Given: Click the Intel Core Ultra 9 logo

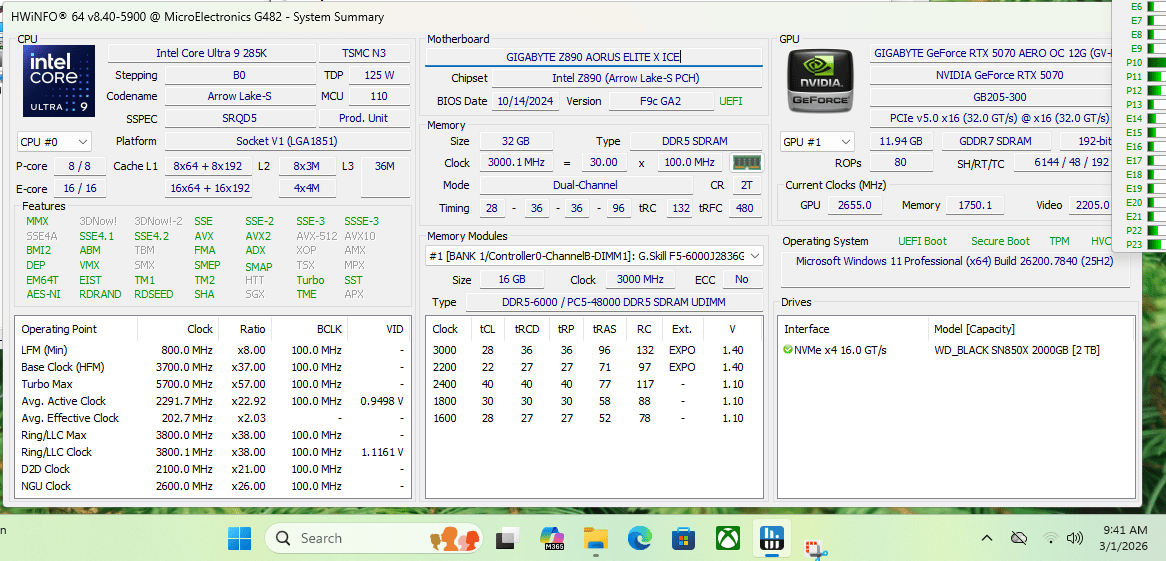Looking at the screenshot, I should tap(59, 80).
